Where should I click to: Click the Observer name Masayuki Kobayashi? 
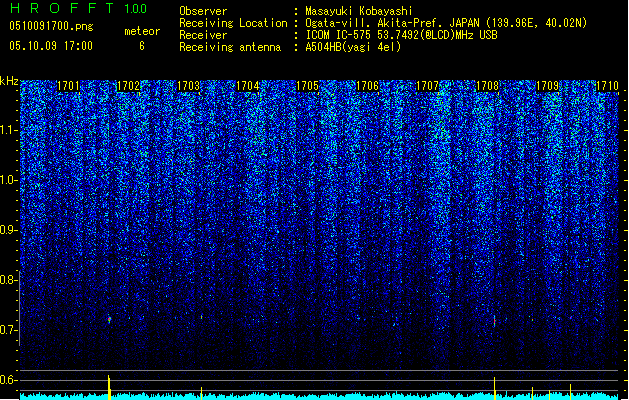[359, 11]
